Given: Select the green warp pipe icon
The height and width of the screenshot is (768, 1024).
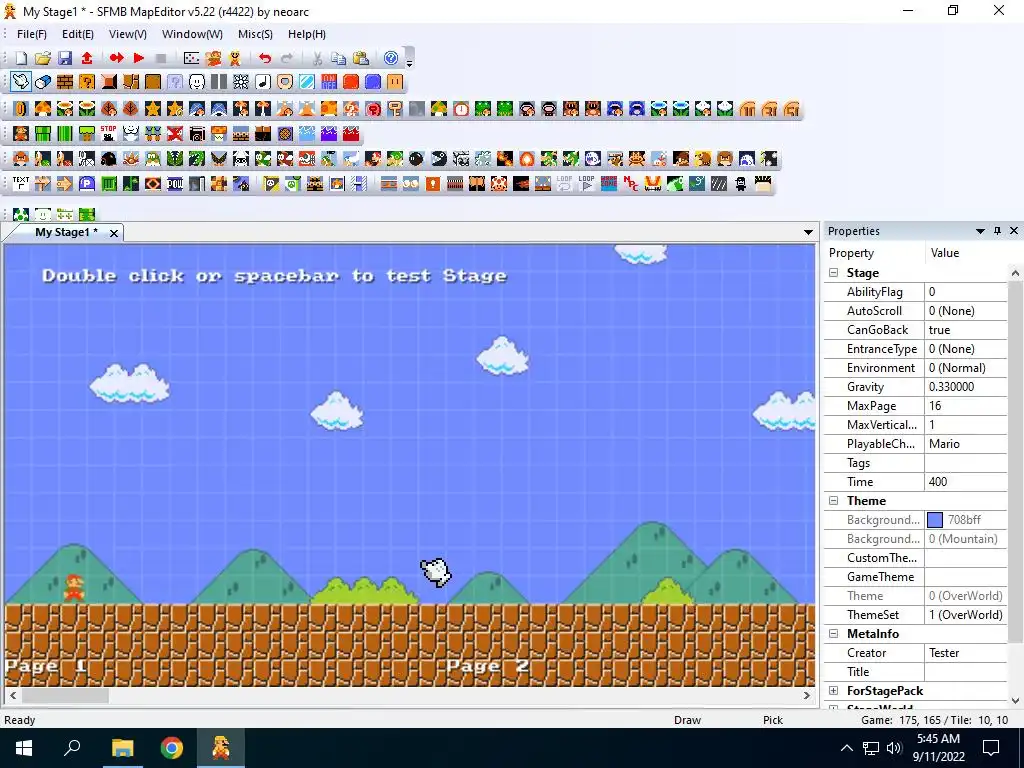Looking at the screenshot, I should [x=43, y=134].
